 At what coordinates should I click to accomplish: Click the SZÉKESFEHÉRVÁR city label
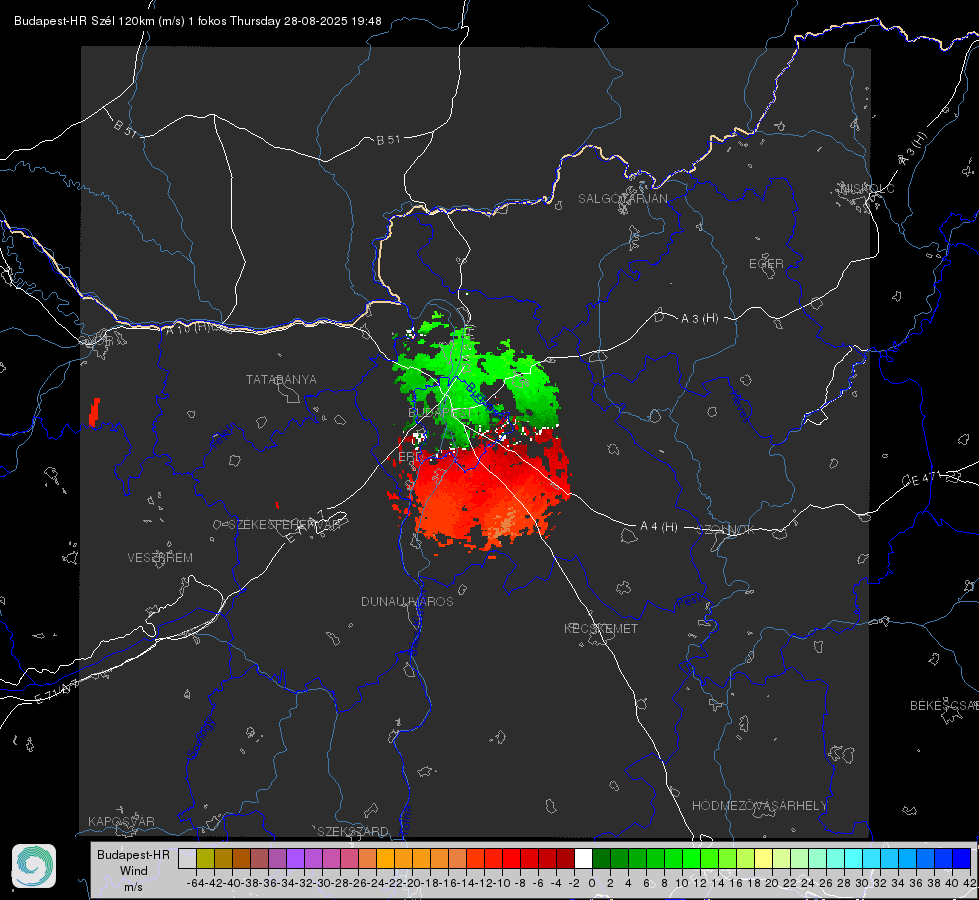pyautogui.click(x=284, y=525)
